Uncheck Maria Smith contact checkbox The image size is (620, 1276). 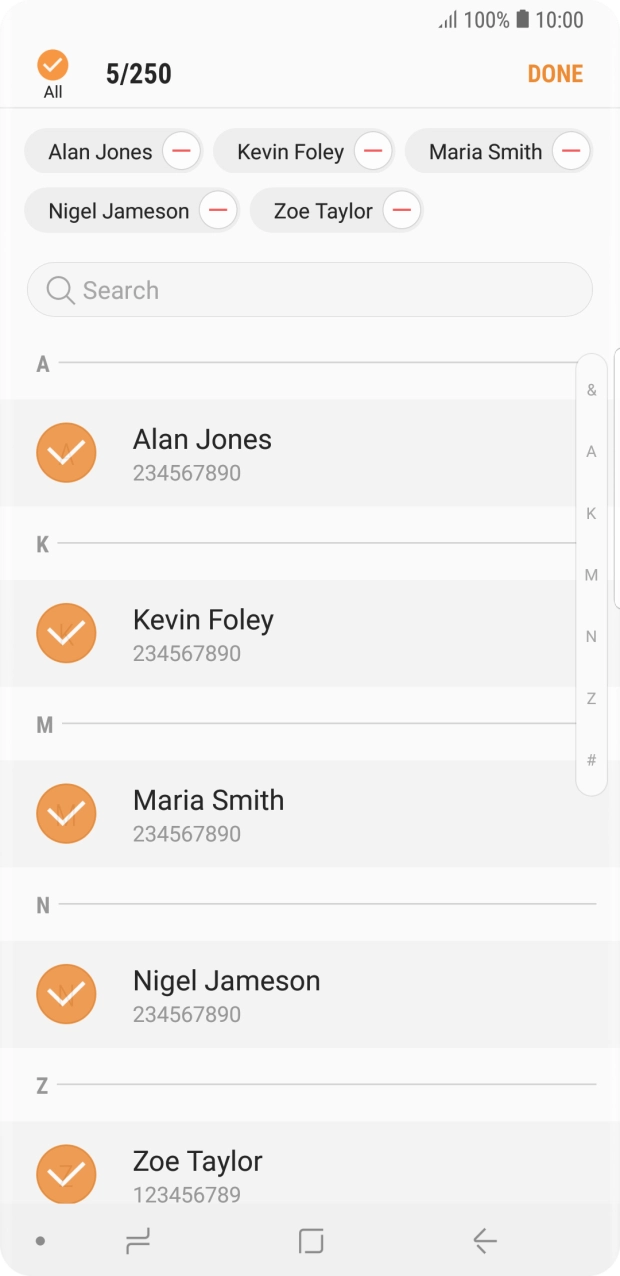(x=66, y=814)
